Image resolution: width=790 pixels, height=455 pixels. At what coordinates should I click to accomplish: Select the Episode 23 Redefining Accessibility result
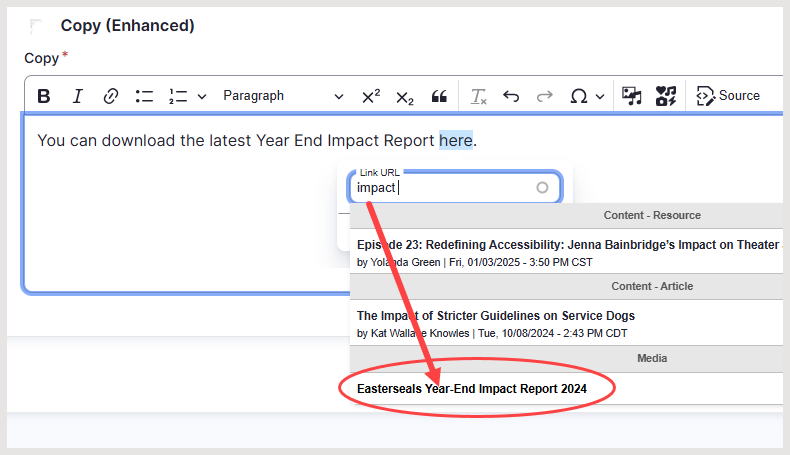pos(566,252)
